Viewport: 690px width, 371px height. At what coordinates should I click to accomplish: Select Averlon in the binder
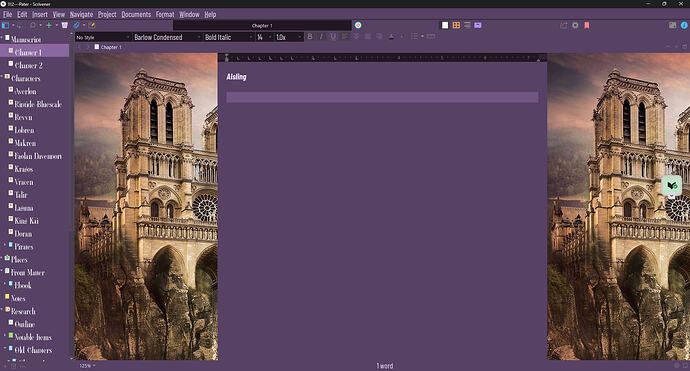click(25, 91)
